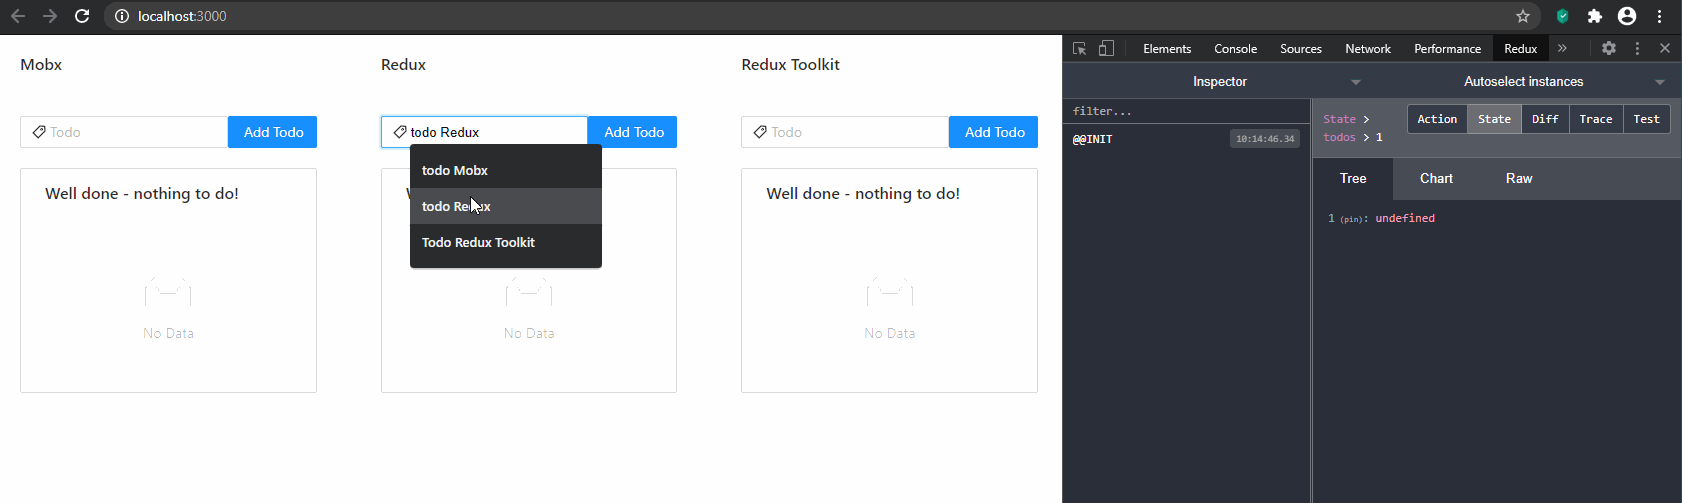Choose 'todo Redux' autocomplete suggestion
The image size is (1682, 503).
coord(506,206)
